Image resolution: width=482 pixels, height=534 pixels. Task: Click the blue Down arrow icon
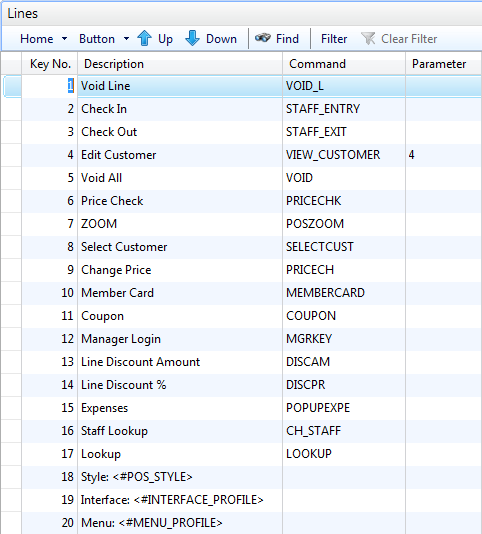(192, 38)
